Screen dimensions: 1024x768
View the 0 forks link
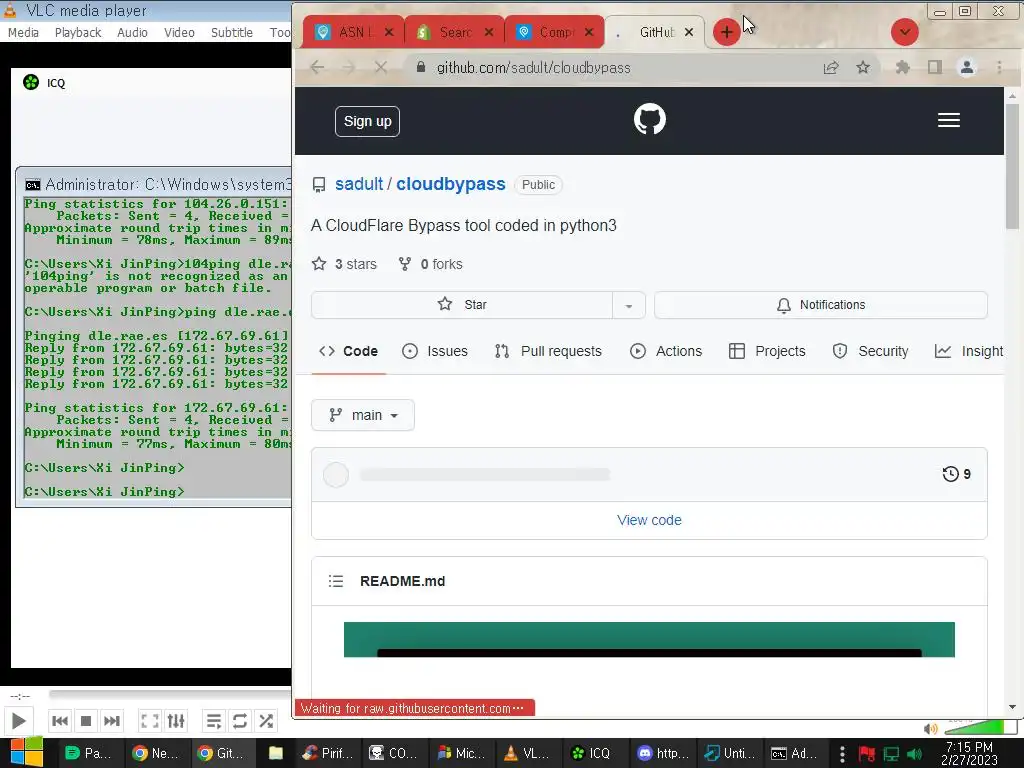pyautogui.click(x=430, y=264)
